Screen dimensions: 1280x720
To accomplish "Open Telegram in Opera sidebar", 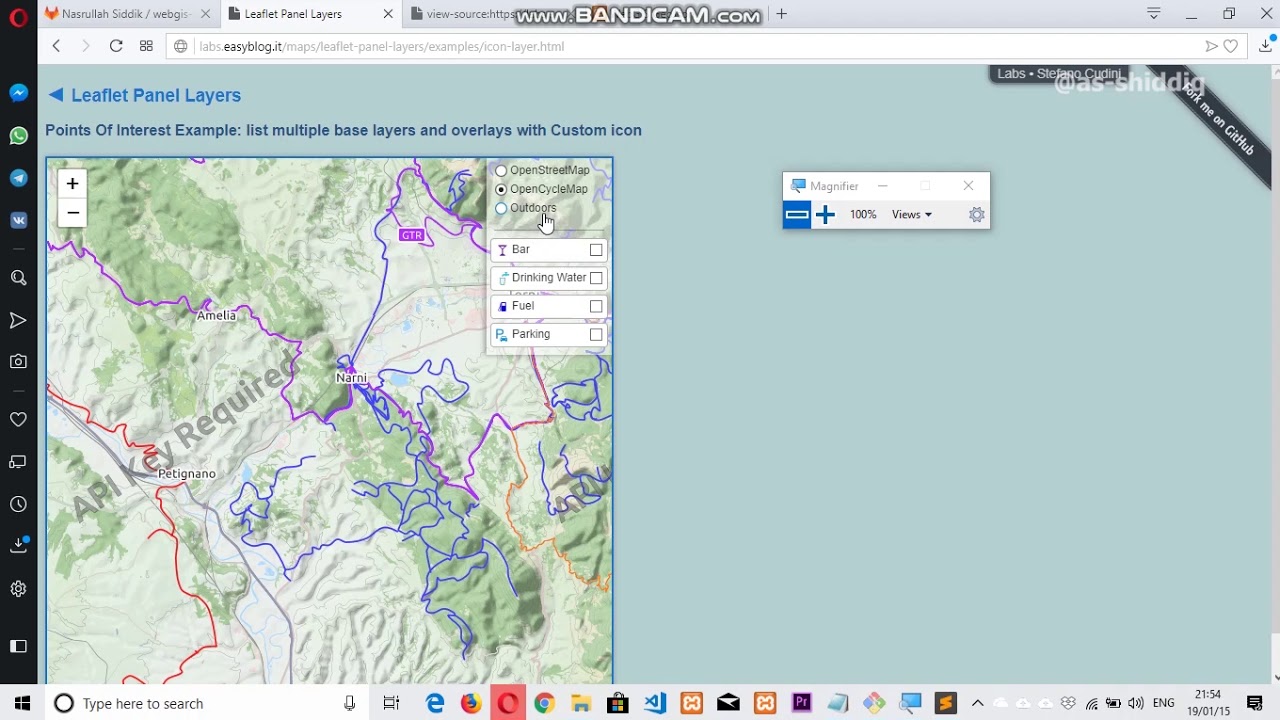I will 18,178.
